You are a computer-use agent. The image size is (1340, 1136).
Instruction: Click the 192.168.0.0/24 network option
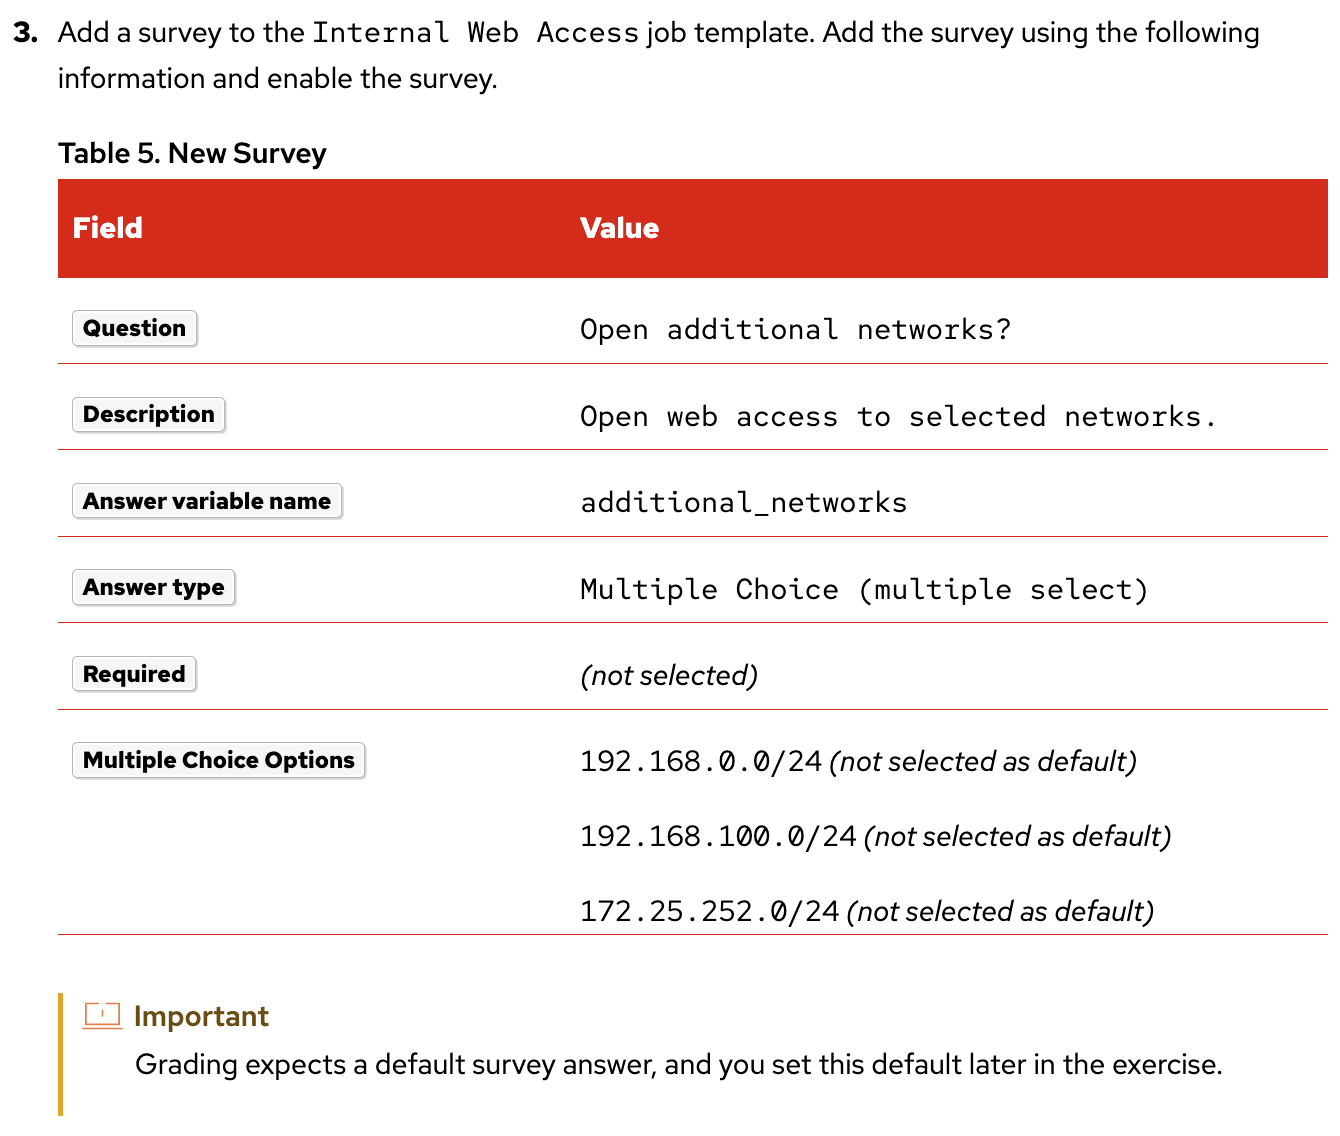(700, 762)
